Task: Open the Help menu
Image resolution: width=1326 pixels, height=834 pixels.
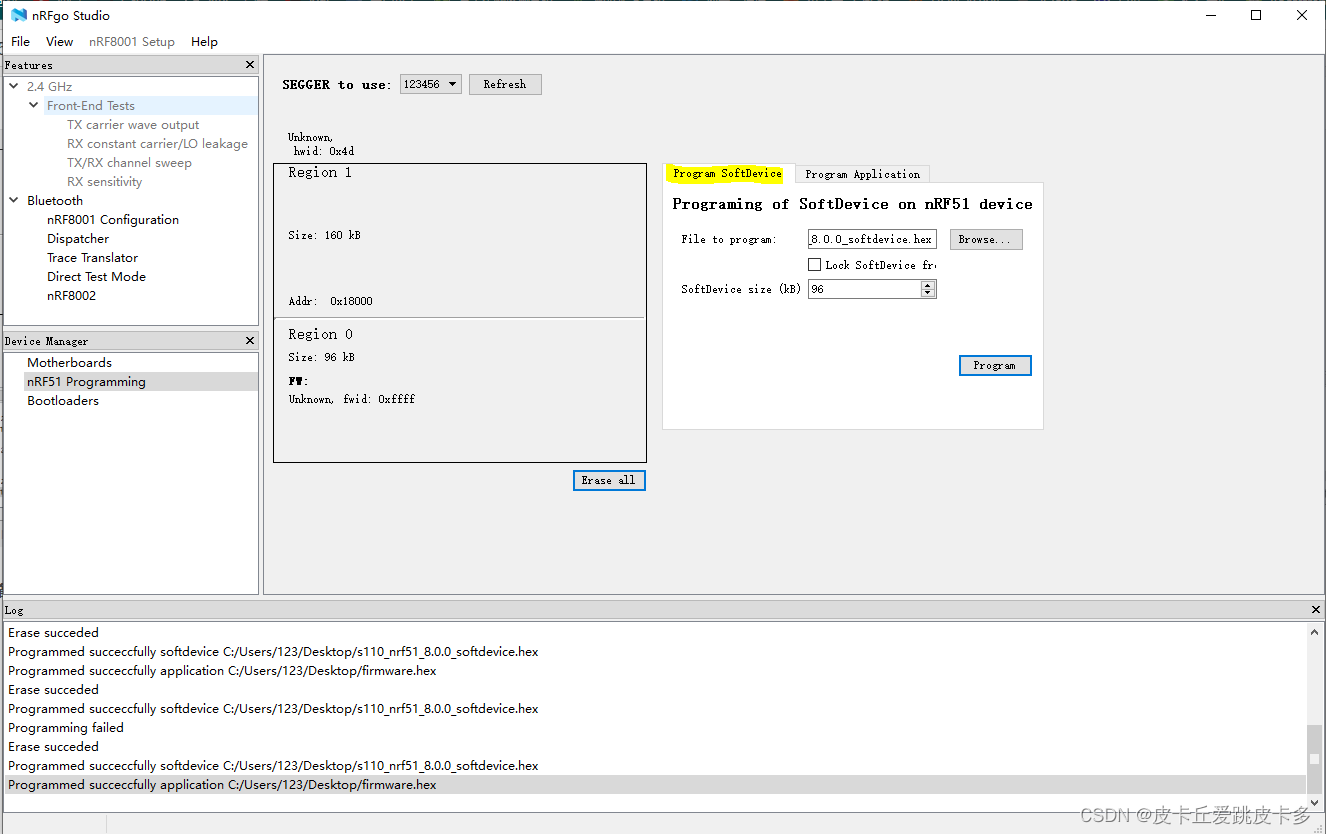Action: point(204,41)
